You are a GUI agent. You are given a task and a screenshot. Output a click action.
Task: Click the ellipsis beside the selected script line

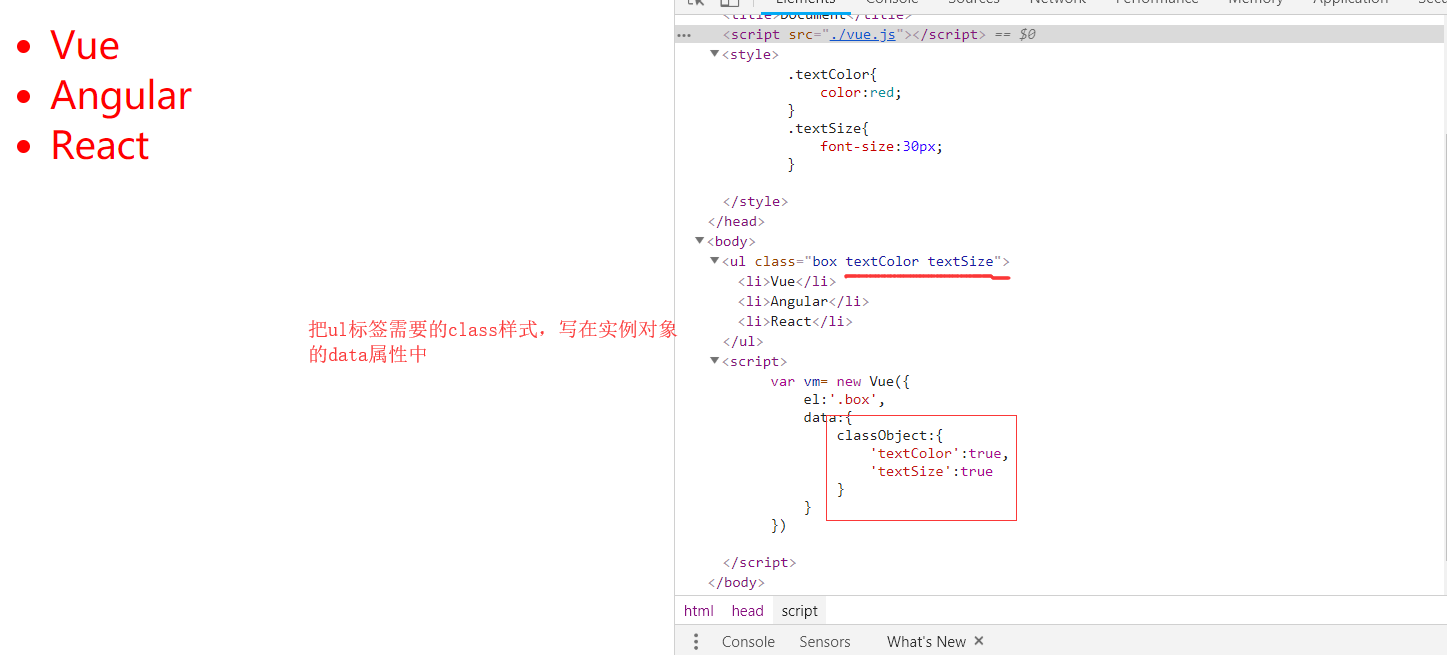click(684, 35)
